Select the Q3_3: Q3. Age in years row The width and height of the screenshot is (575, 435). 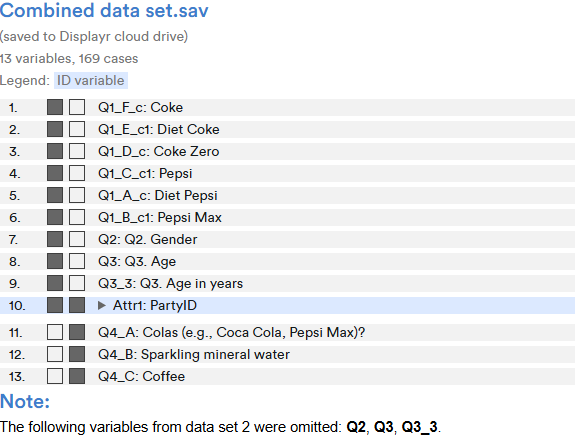(x=288, y=284)
